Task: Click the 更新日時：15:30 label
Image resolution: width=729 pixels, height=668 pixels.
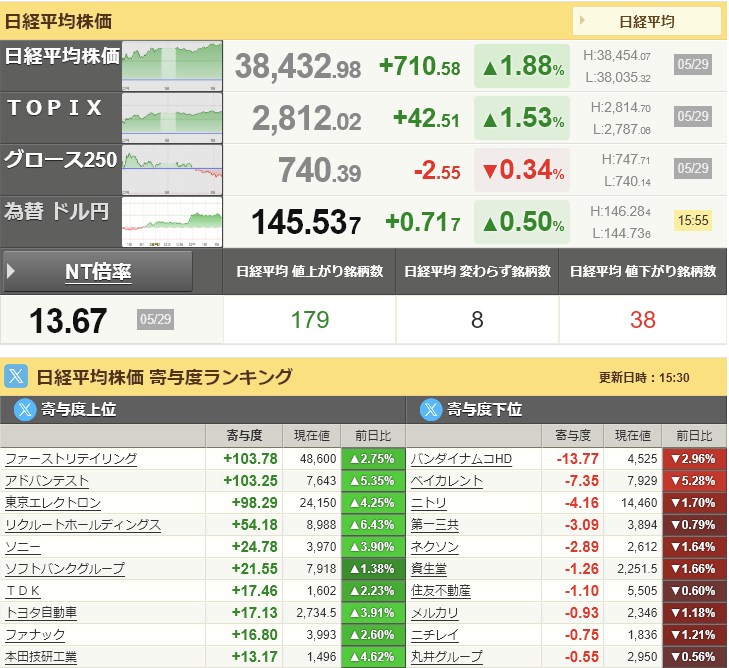Action: [x=644, y=377]
